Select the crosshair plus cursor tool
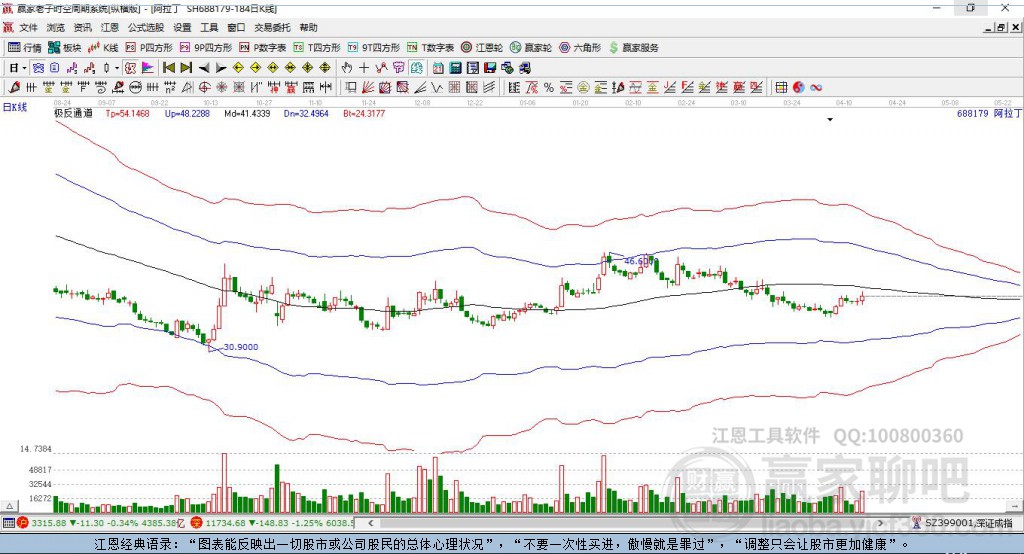The width and height of the screenshot is (1024, 554). 364,68
